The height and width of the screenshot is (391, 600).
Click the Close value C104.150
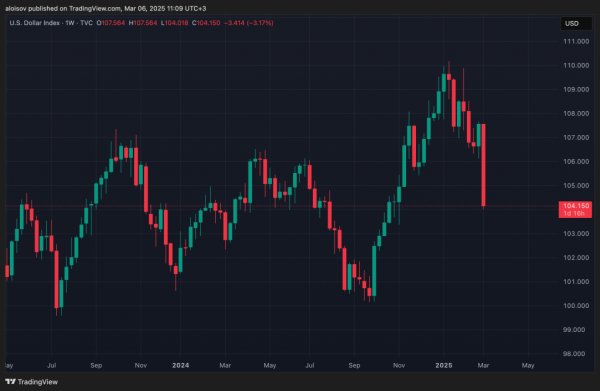(x=206, y=23)
